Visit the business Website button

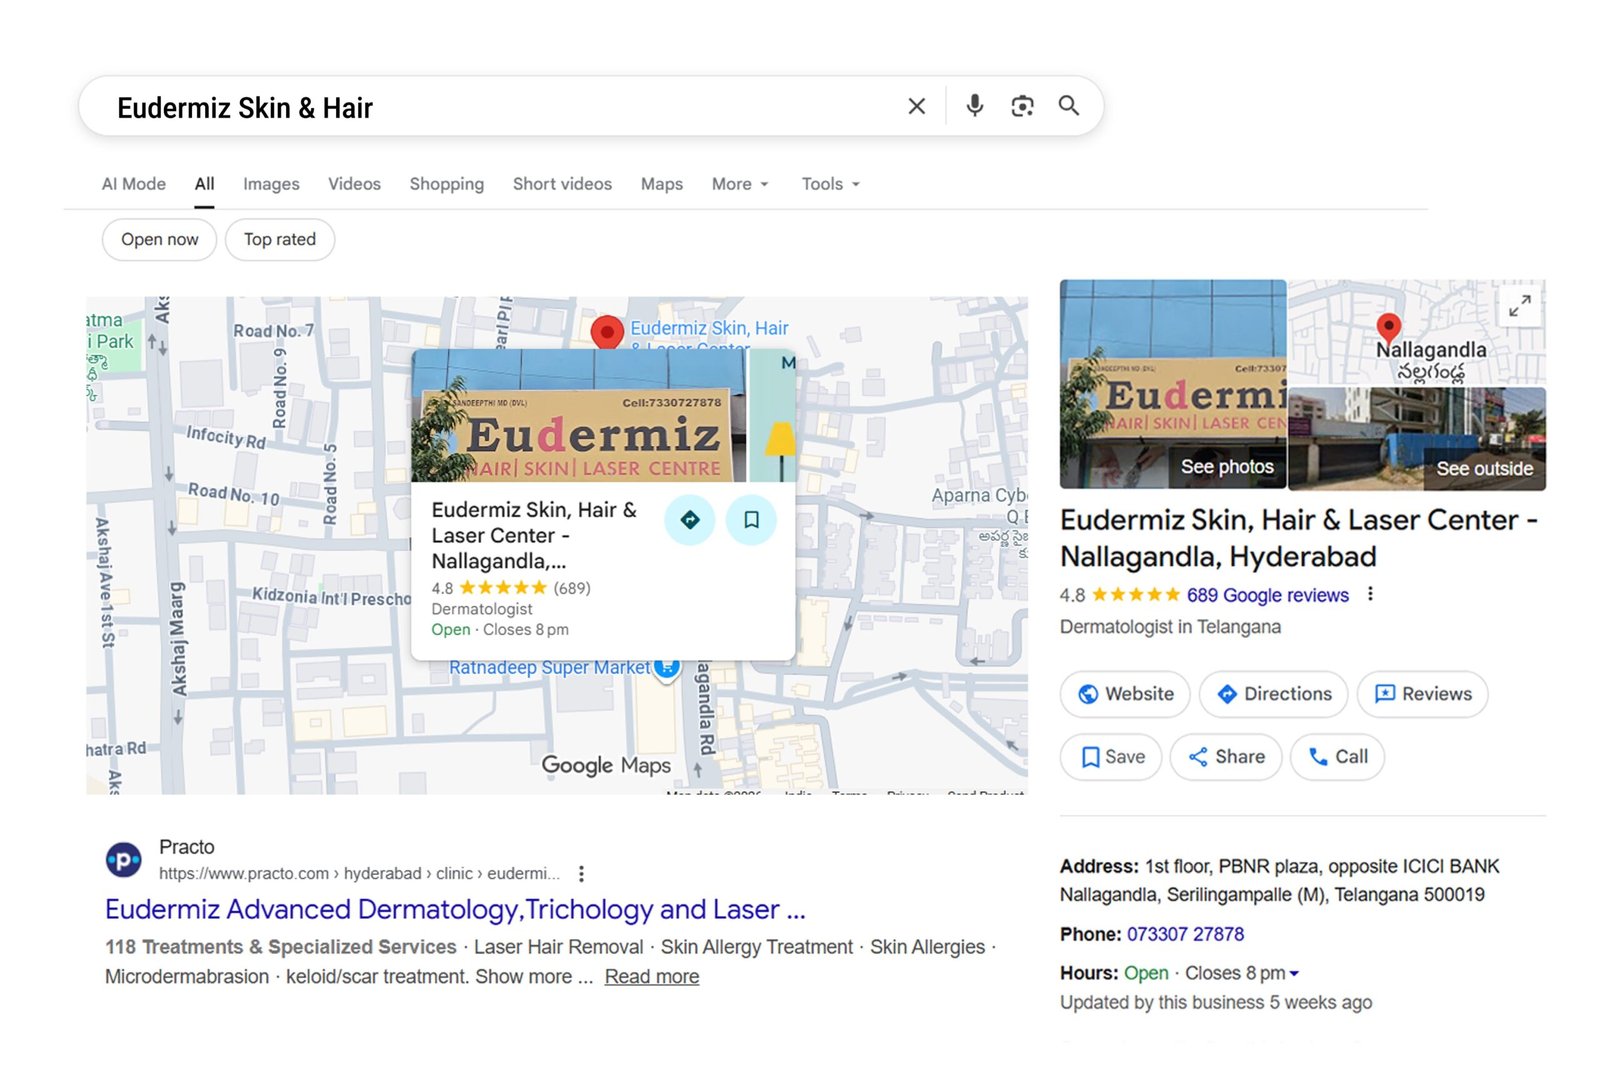(x=1124, y=694)
